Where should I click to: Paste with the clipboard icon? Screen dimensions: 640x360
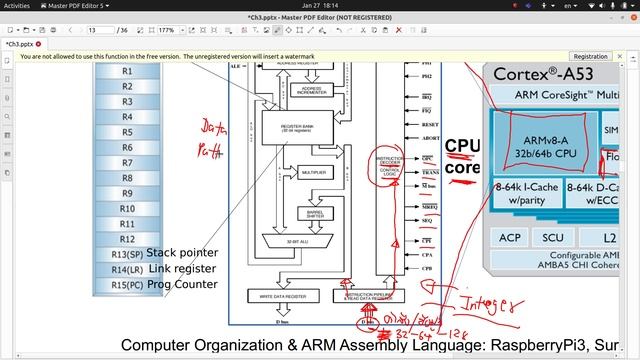[x=385, y=30]
